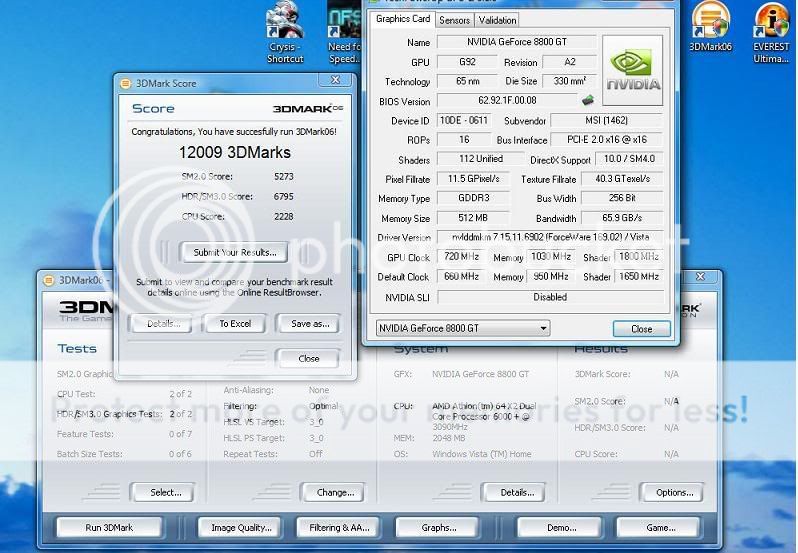The width and height of the screenshot is (798, 553).
Task: Click the 3DMark06 main window title icon
Action: click(x=49, y=280)
